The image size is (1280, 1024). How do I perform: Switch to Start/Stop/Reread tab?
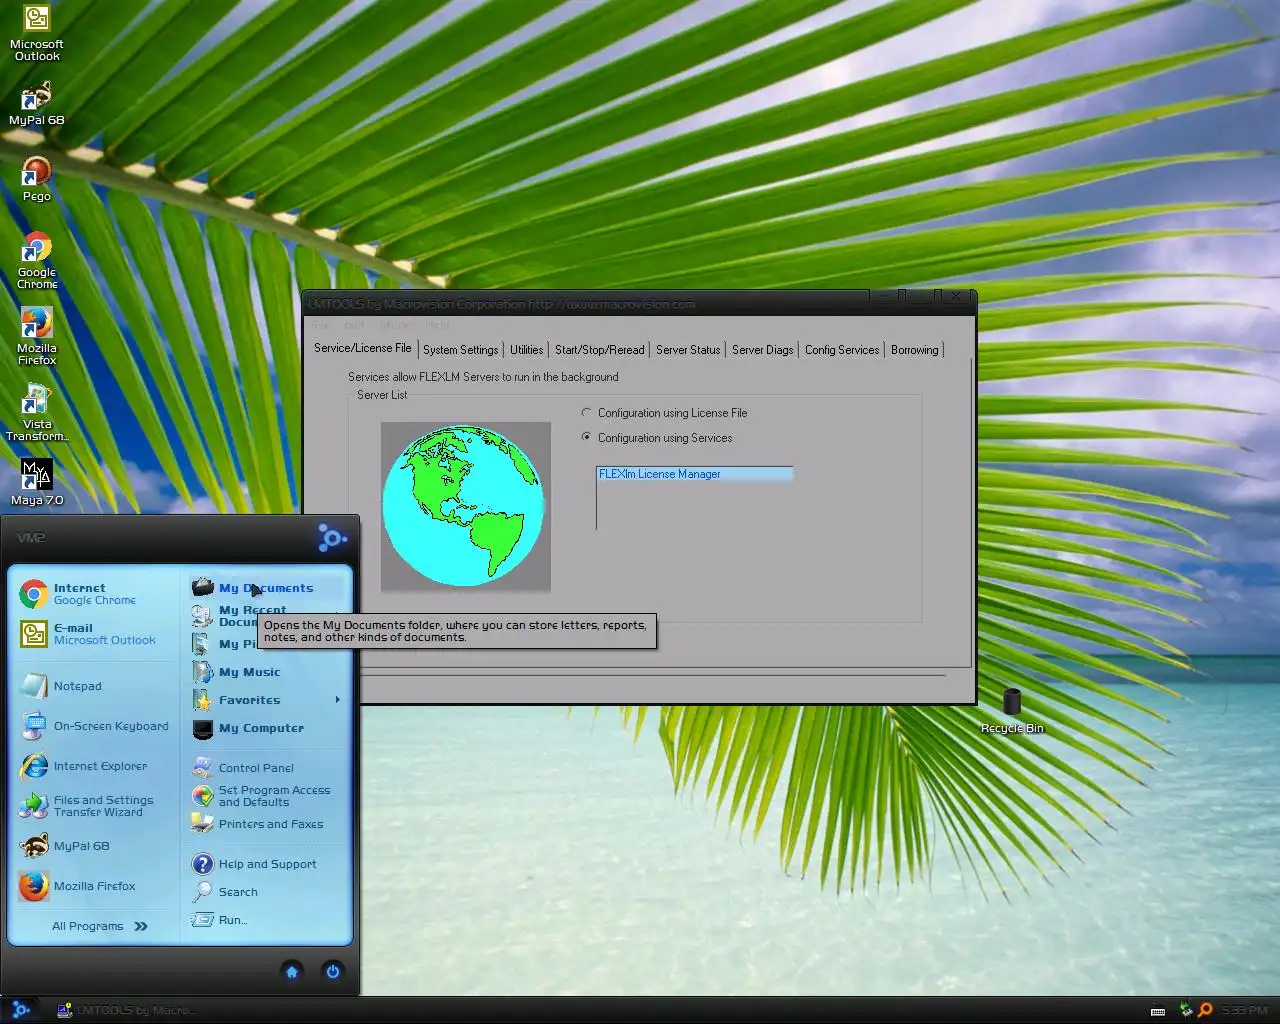point(600,350)
